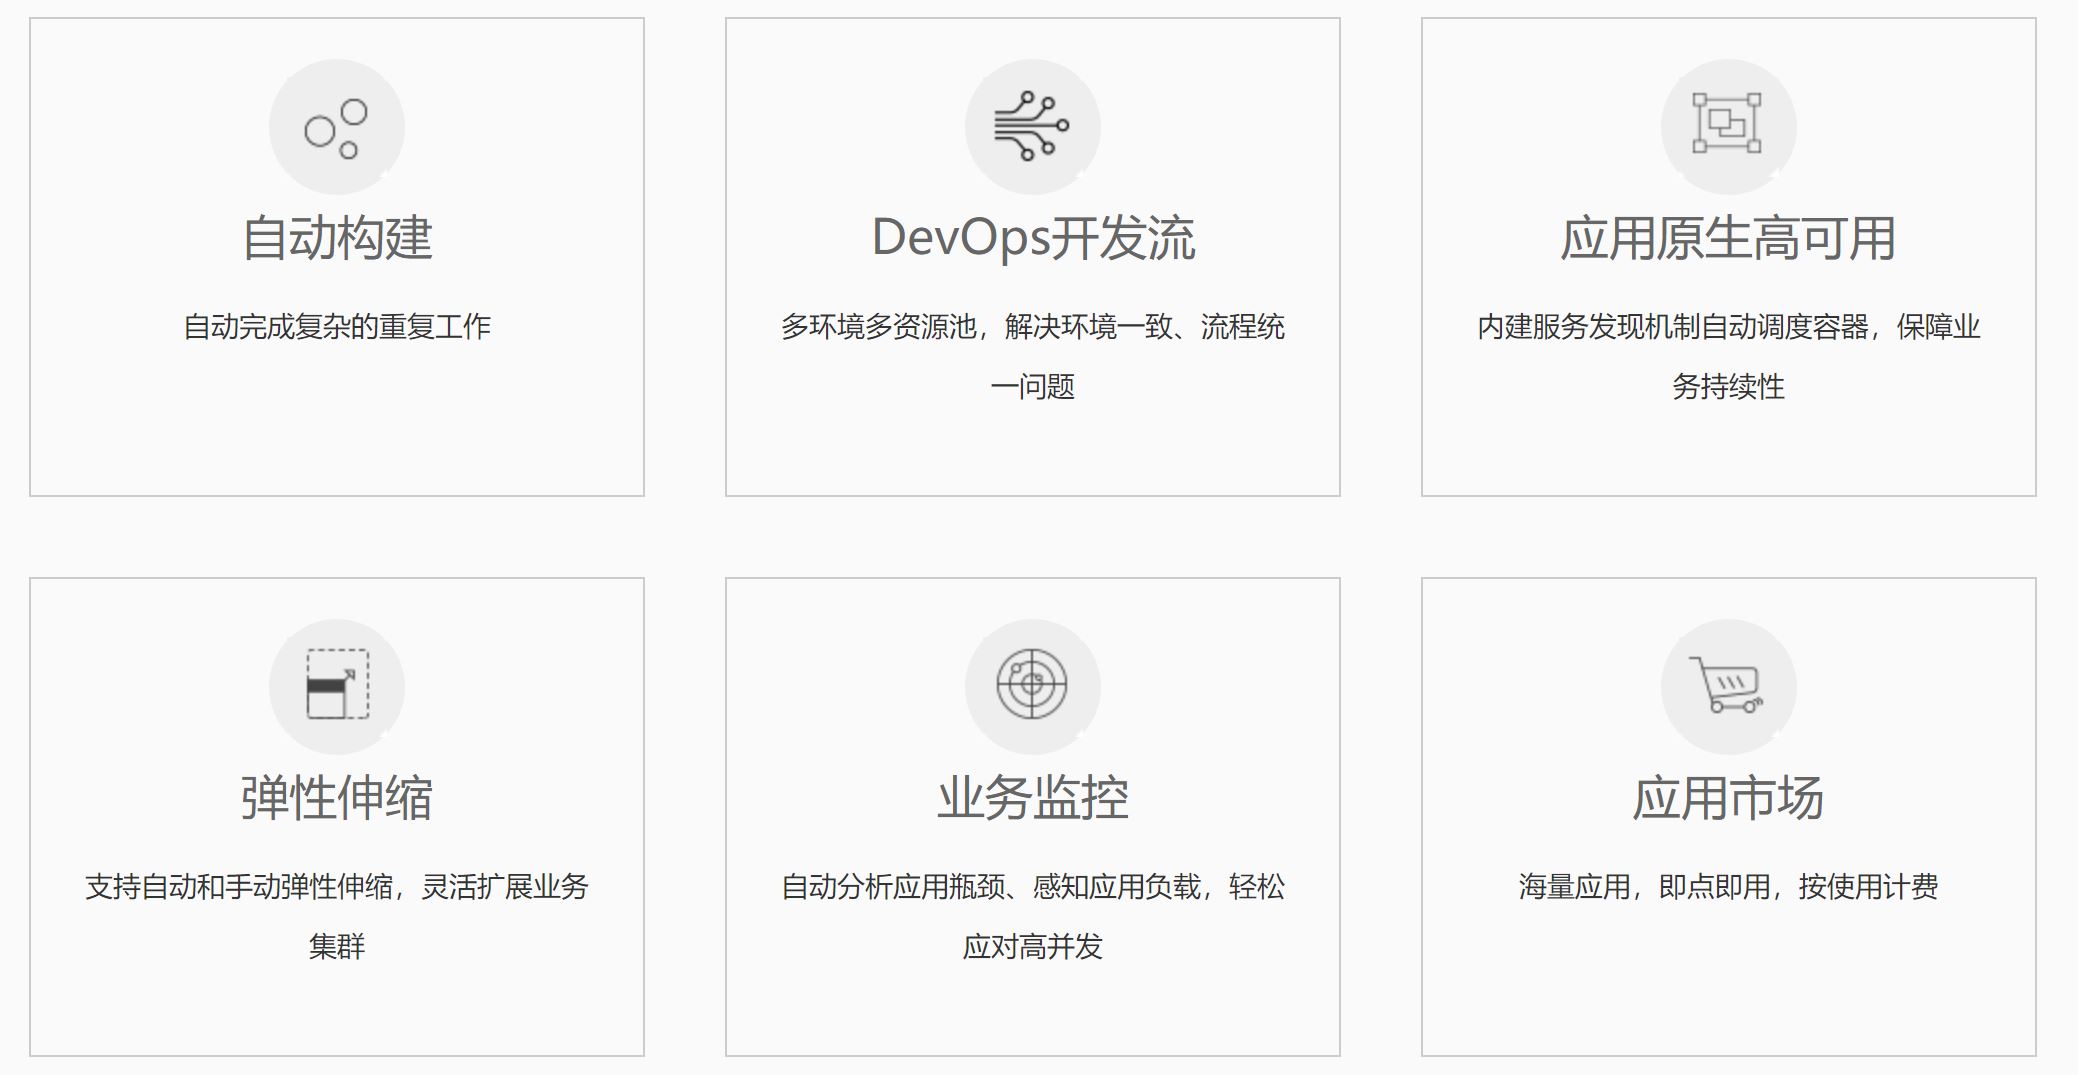Click the circuit flow icon for DevOps开发流
The height and width of the screenshot is (1075, 2078).
1032,127
